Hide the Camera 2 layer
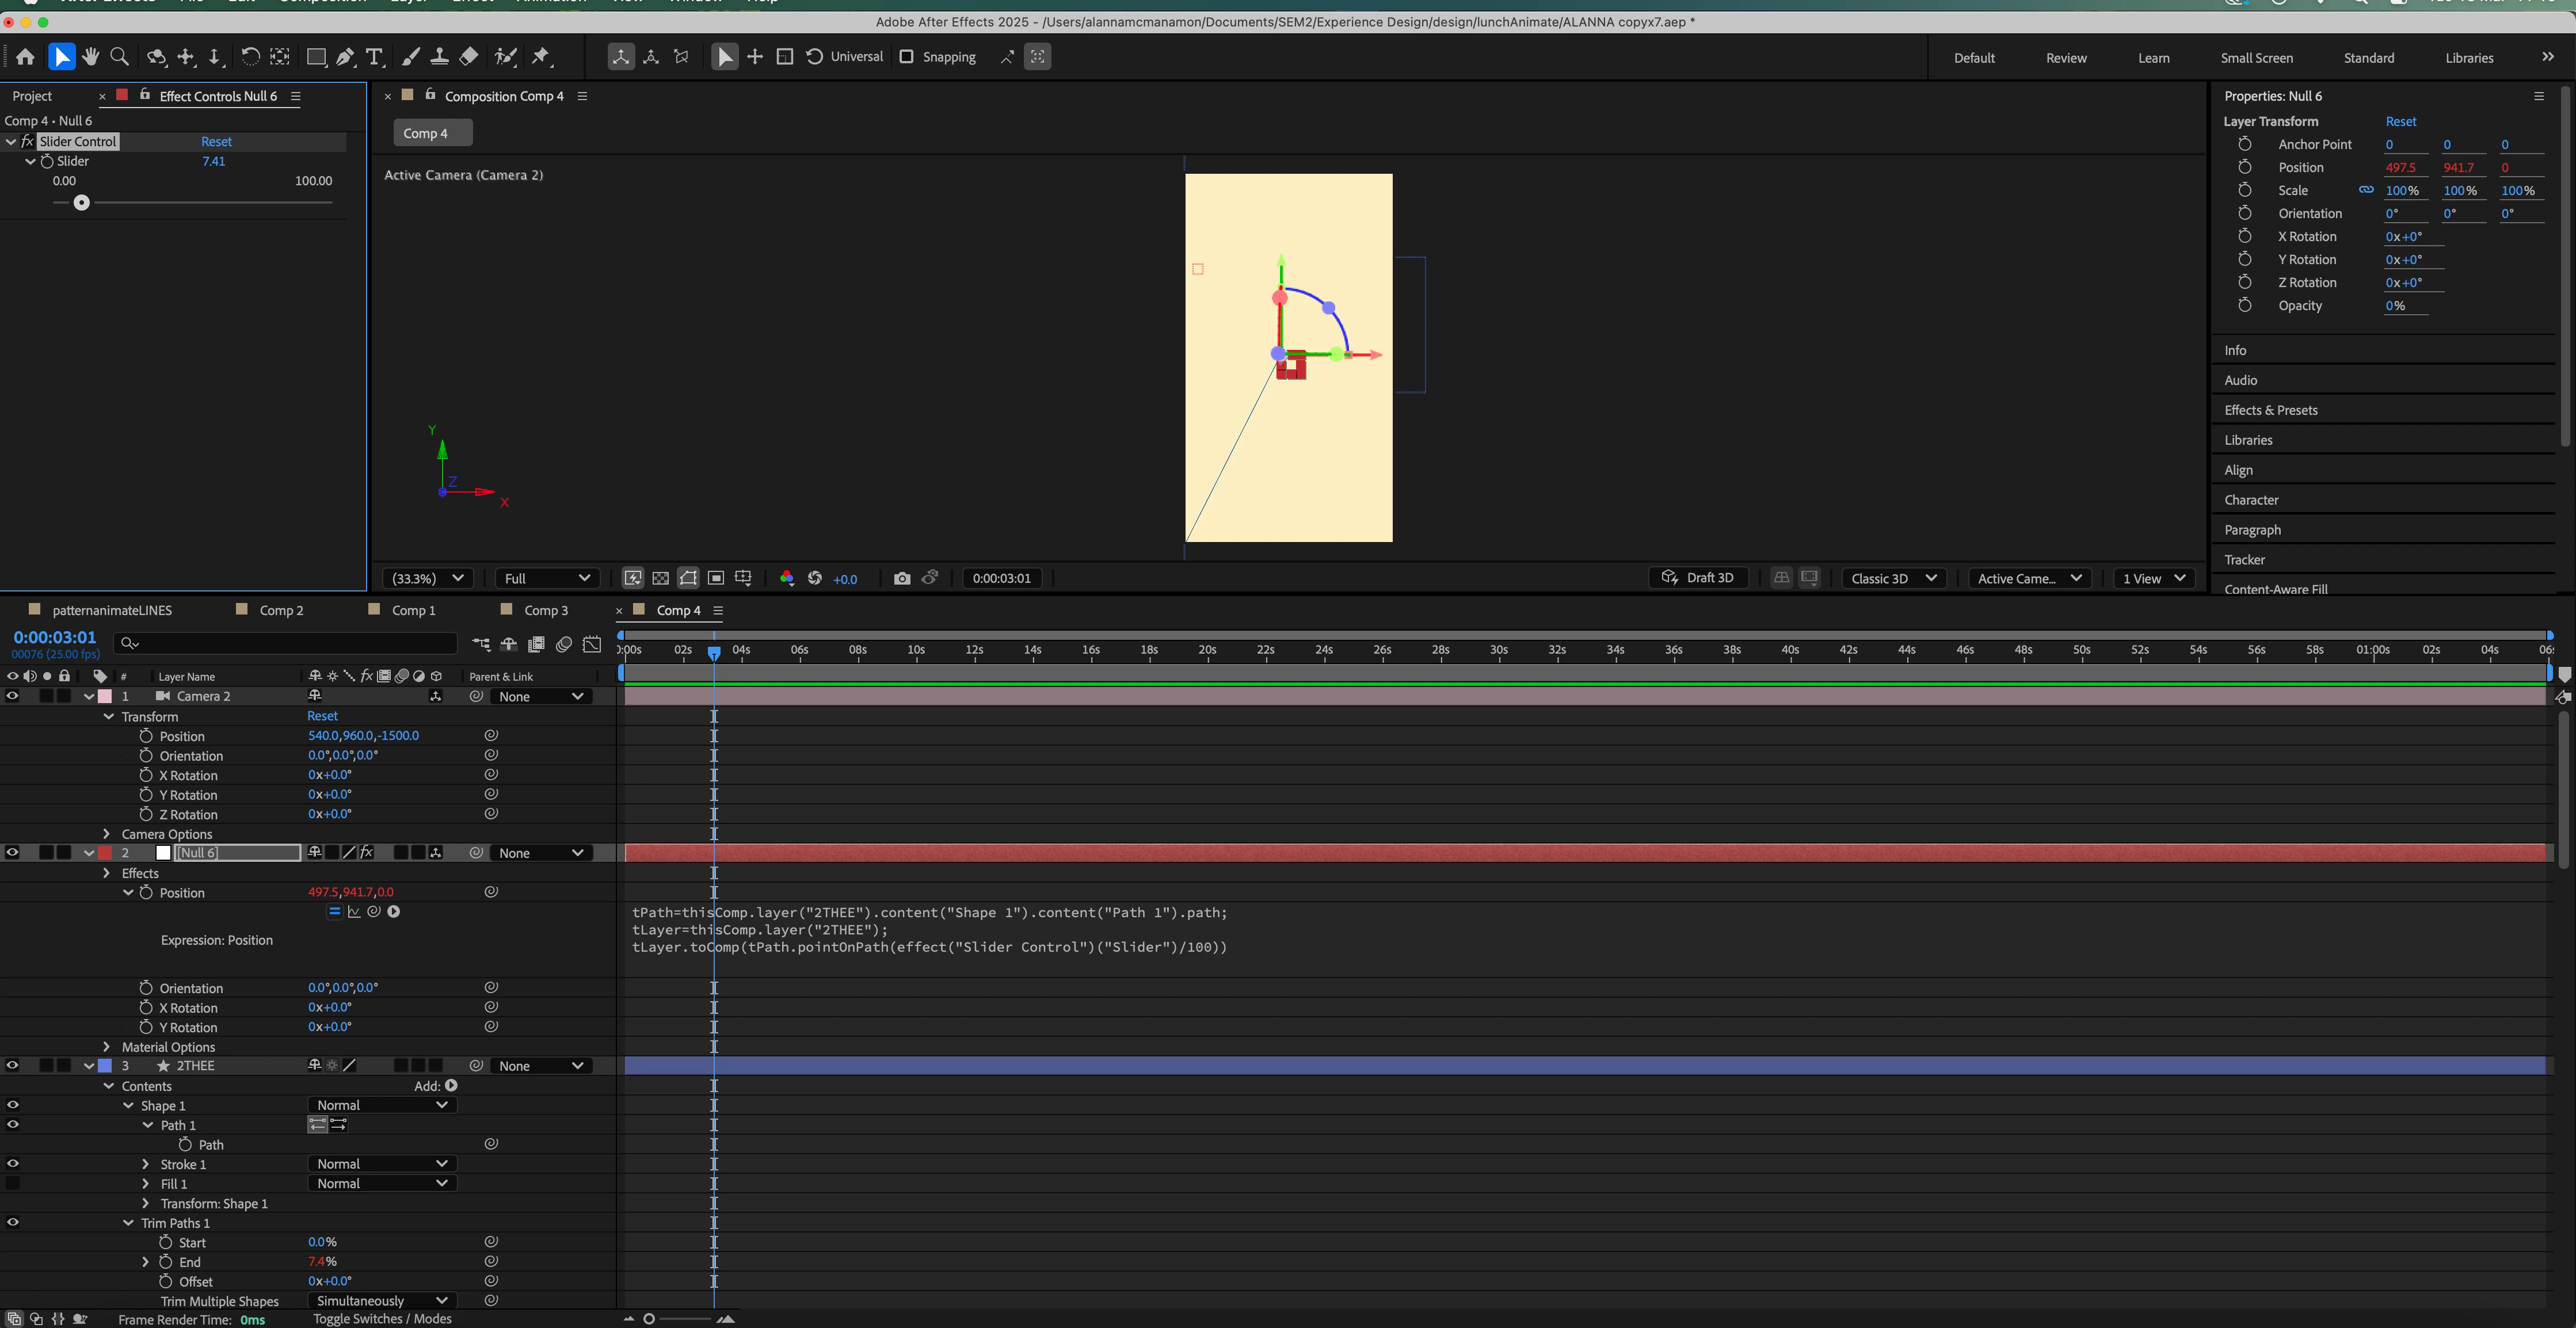 click(x=13, y=696)
